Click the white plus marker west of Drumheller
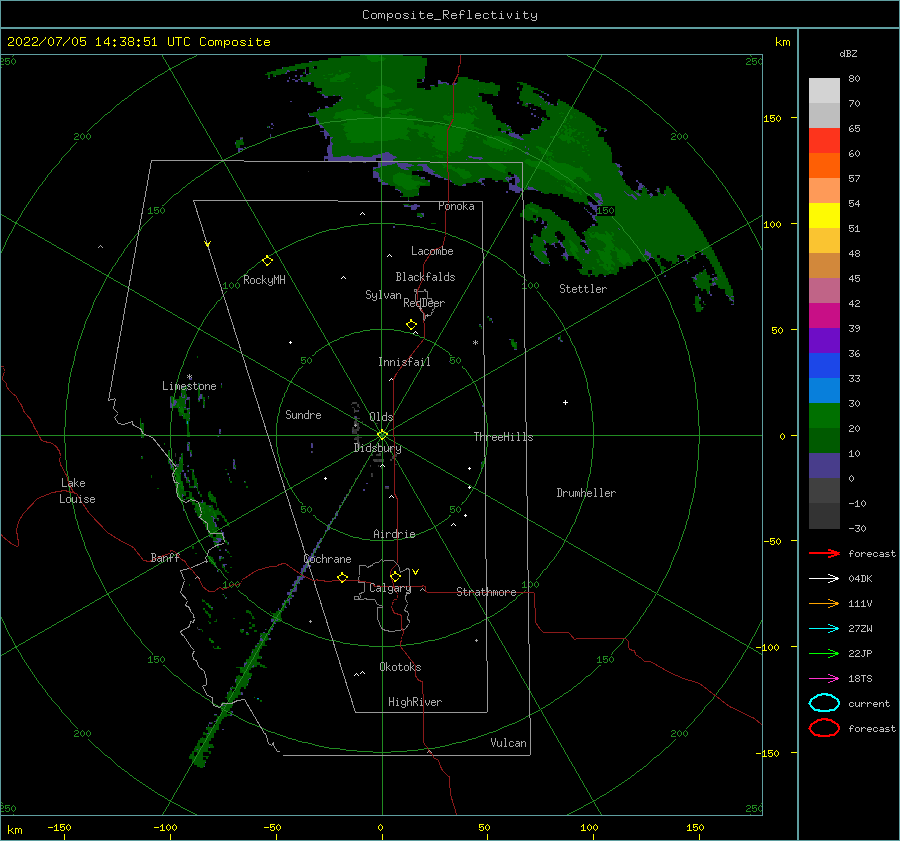The image size is (900, 841). pyautogui.click(x=565, y=402)
